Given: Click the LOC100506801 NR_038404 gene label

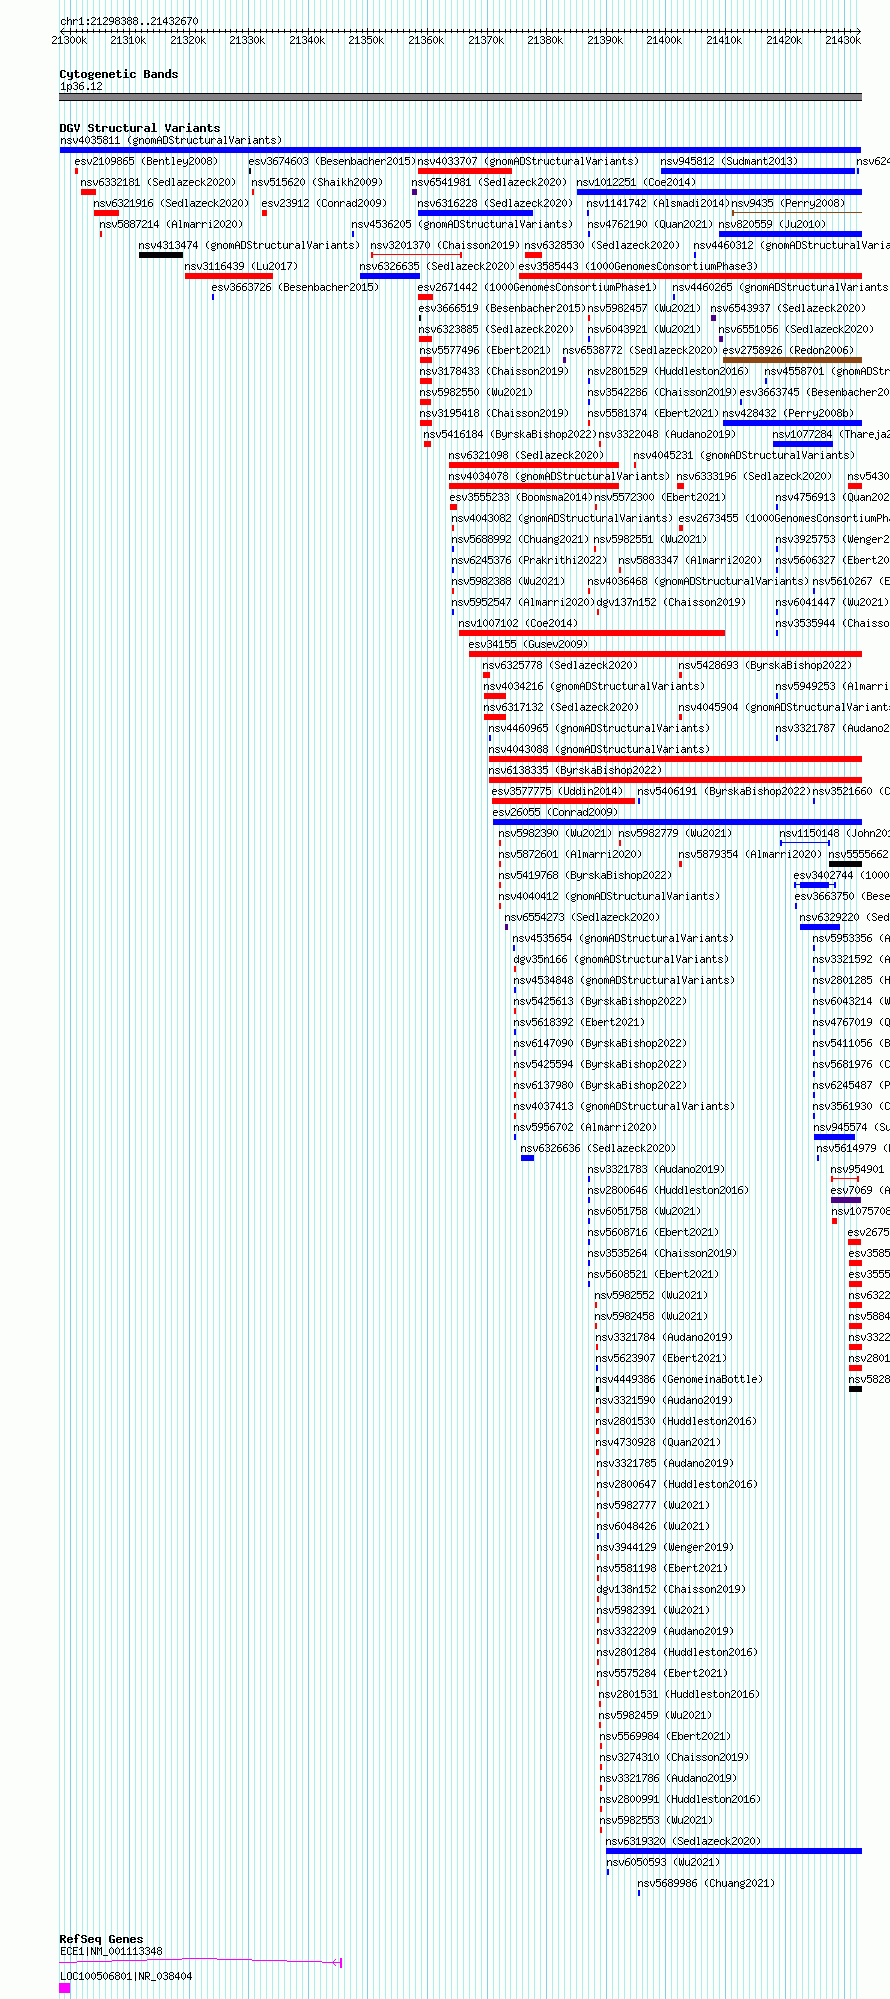Looking at the screenshot, I should point(126,1977).
